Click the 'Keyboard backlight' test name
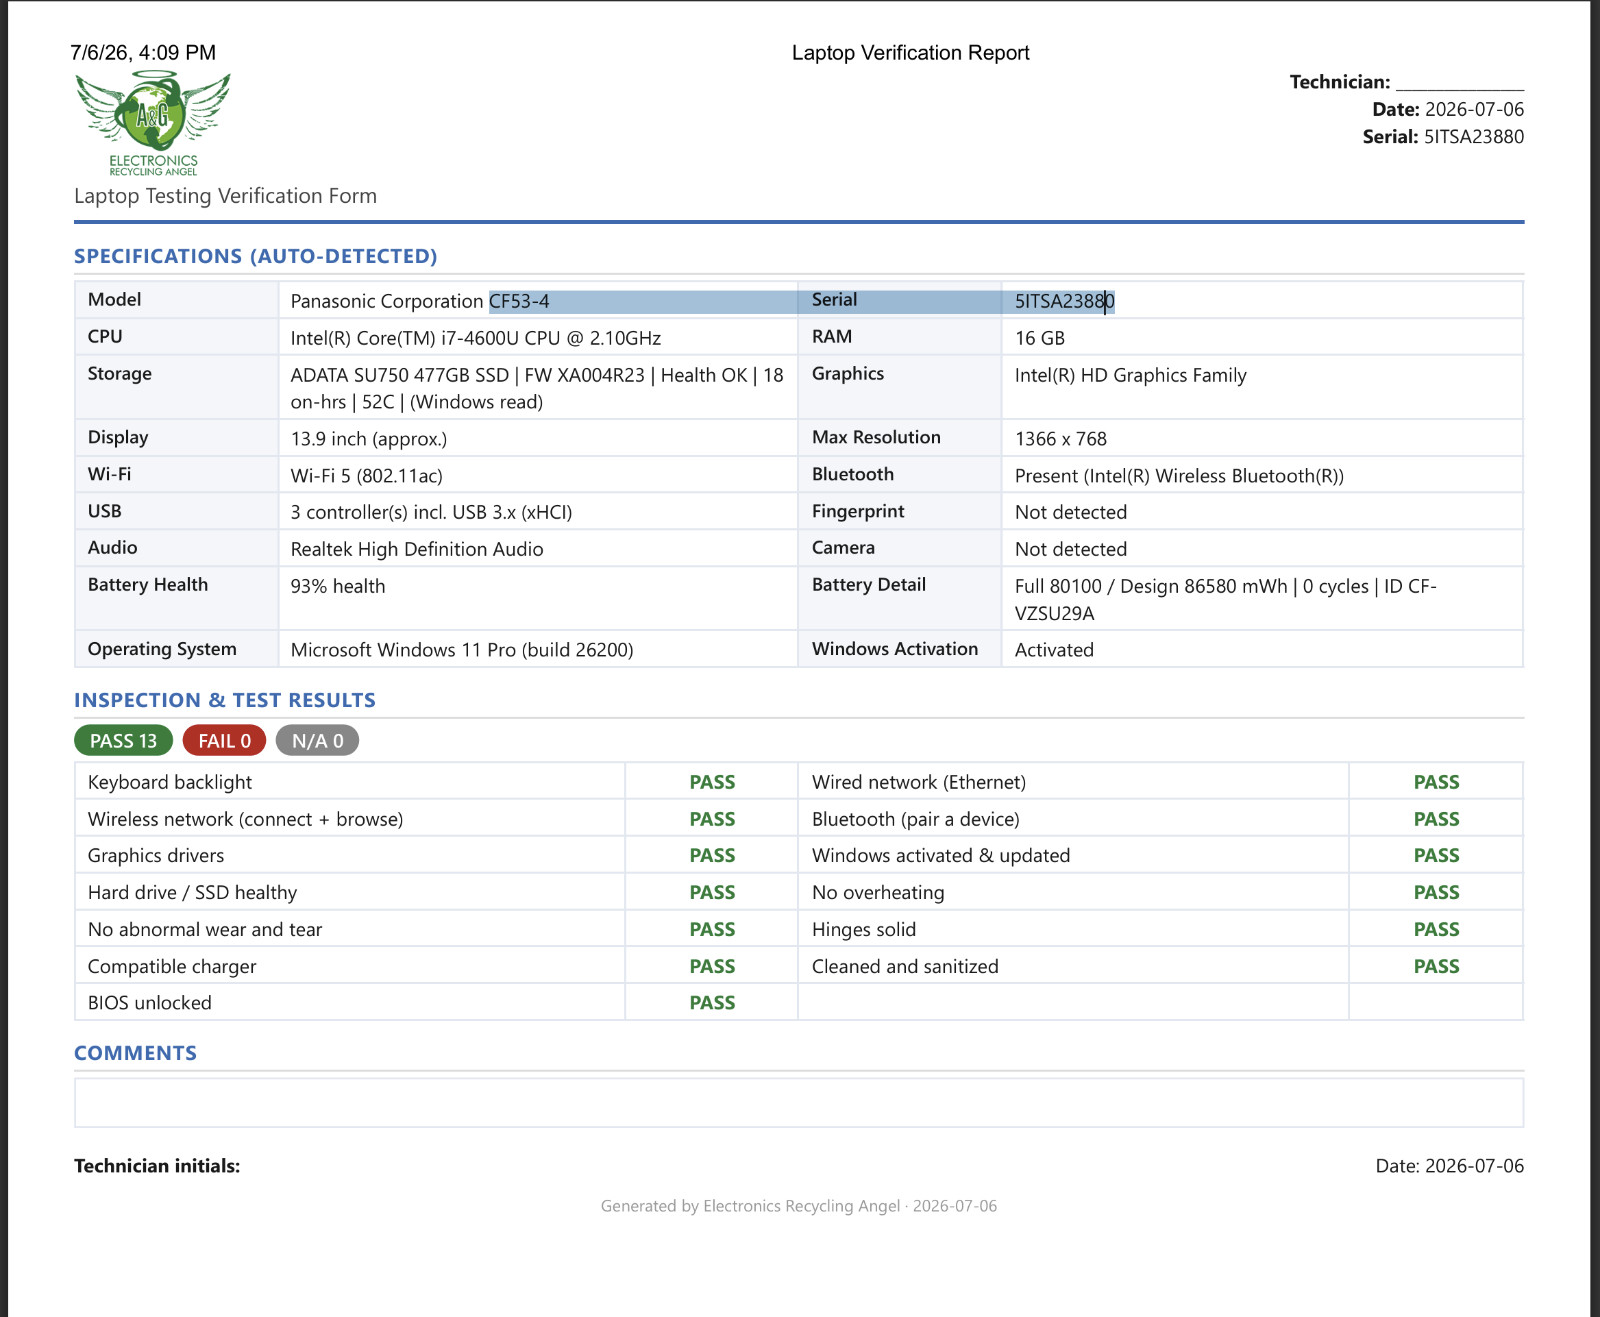The image size is (1600, 1317). [169, 782]
